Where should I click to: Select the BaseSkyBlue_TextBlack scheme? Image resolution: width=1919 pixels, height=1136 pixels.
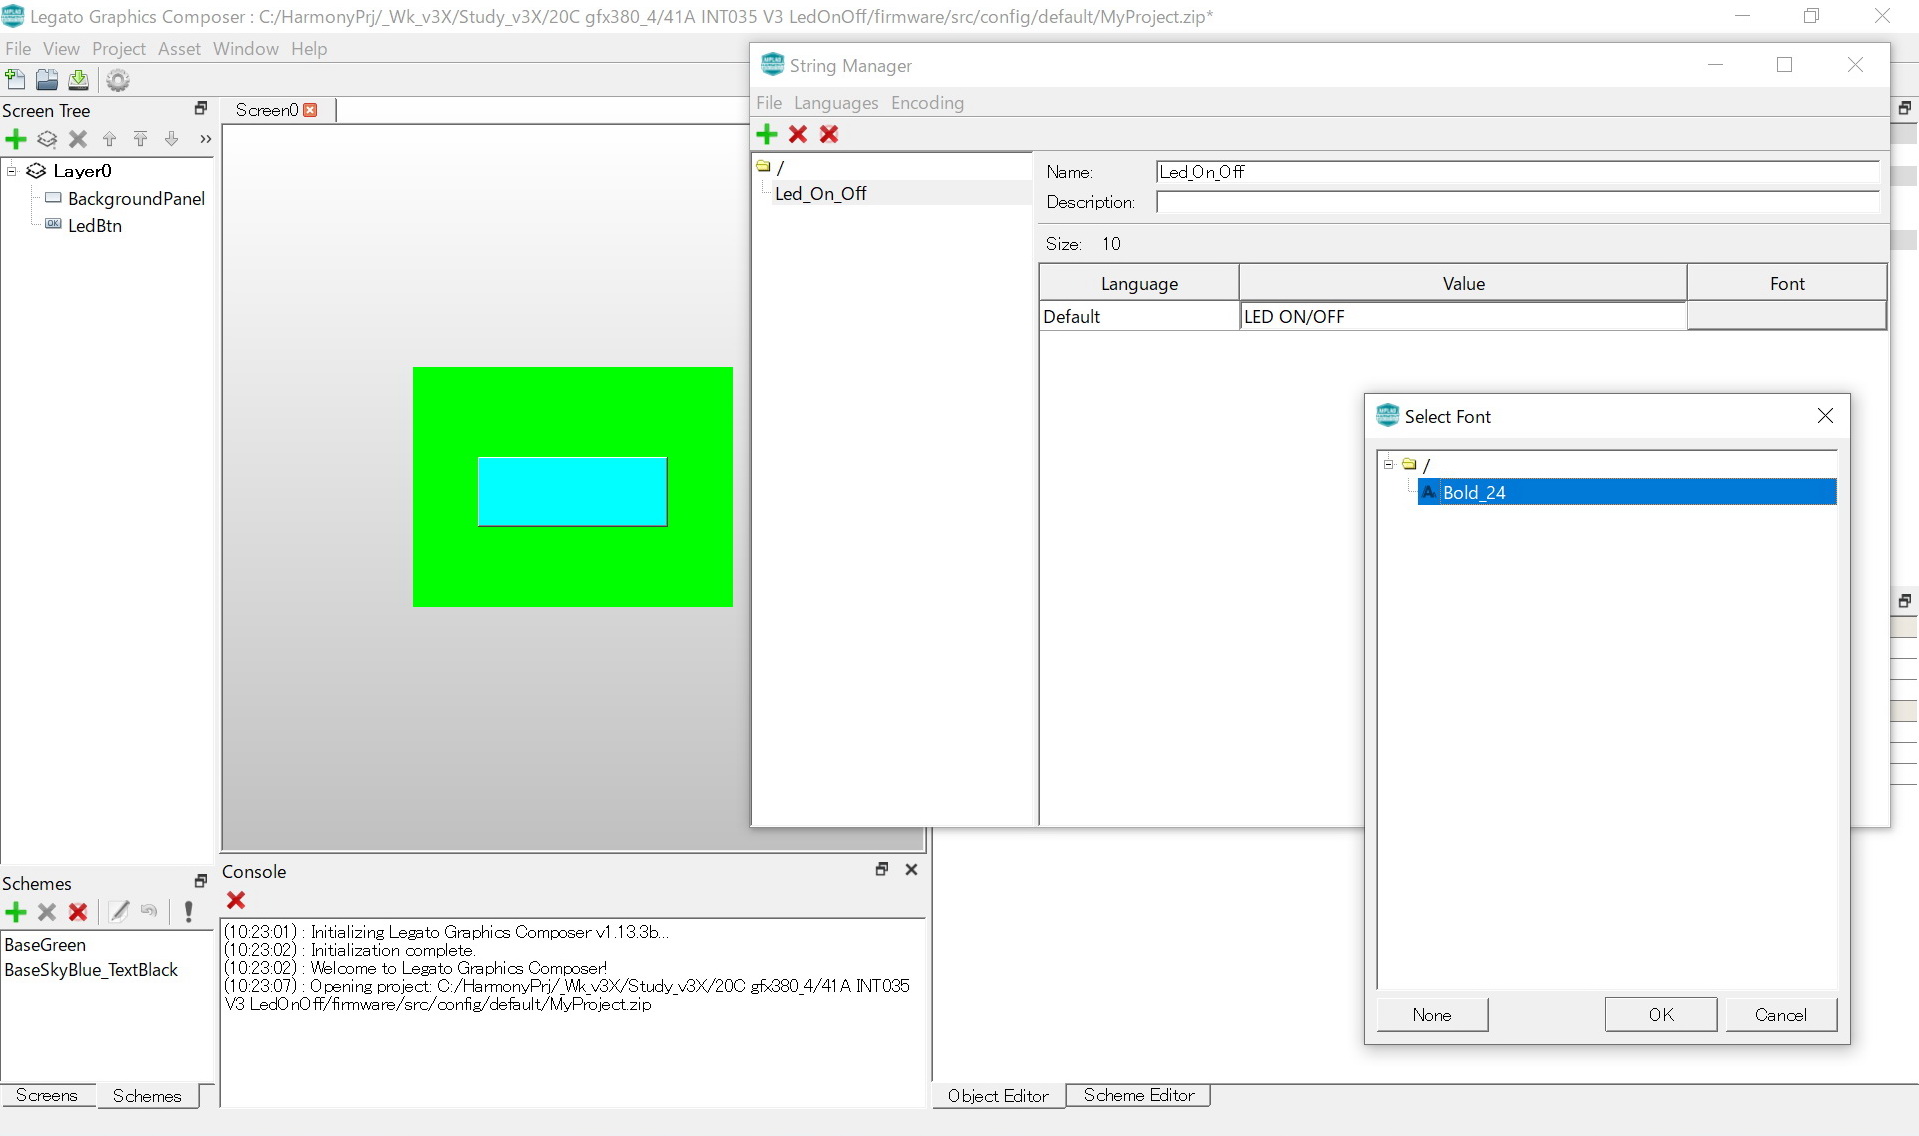91,970
